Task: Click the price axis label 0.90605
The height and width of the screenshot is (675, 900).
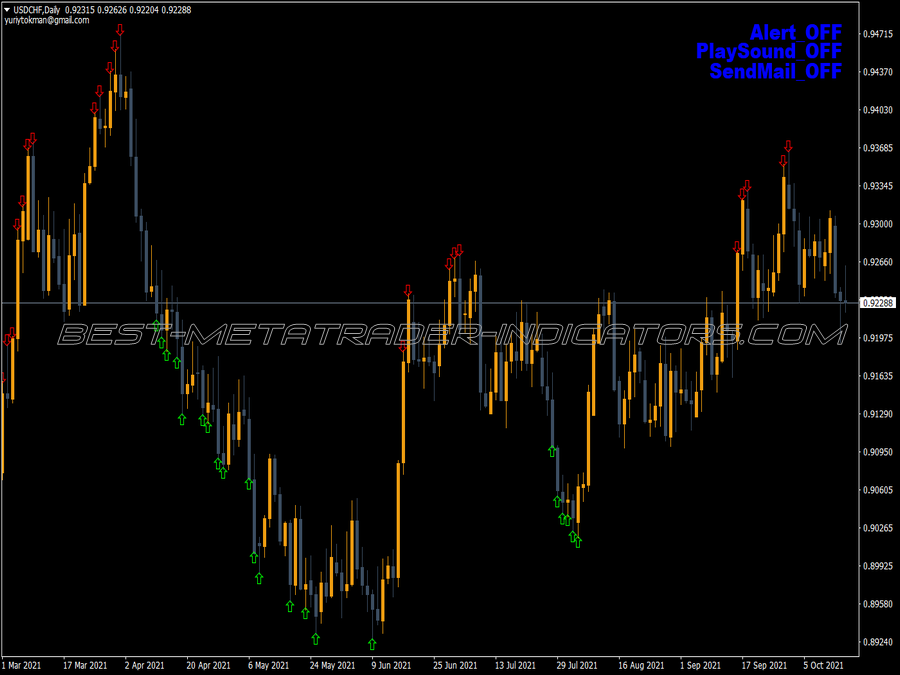Action: (x=878, y=490)
